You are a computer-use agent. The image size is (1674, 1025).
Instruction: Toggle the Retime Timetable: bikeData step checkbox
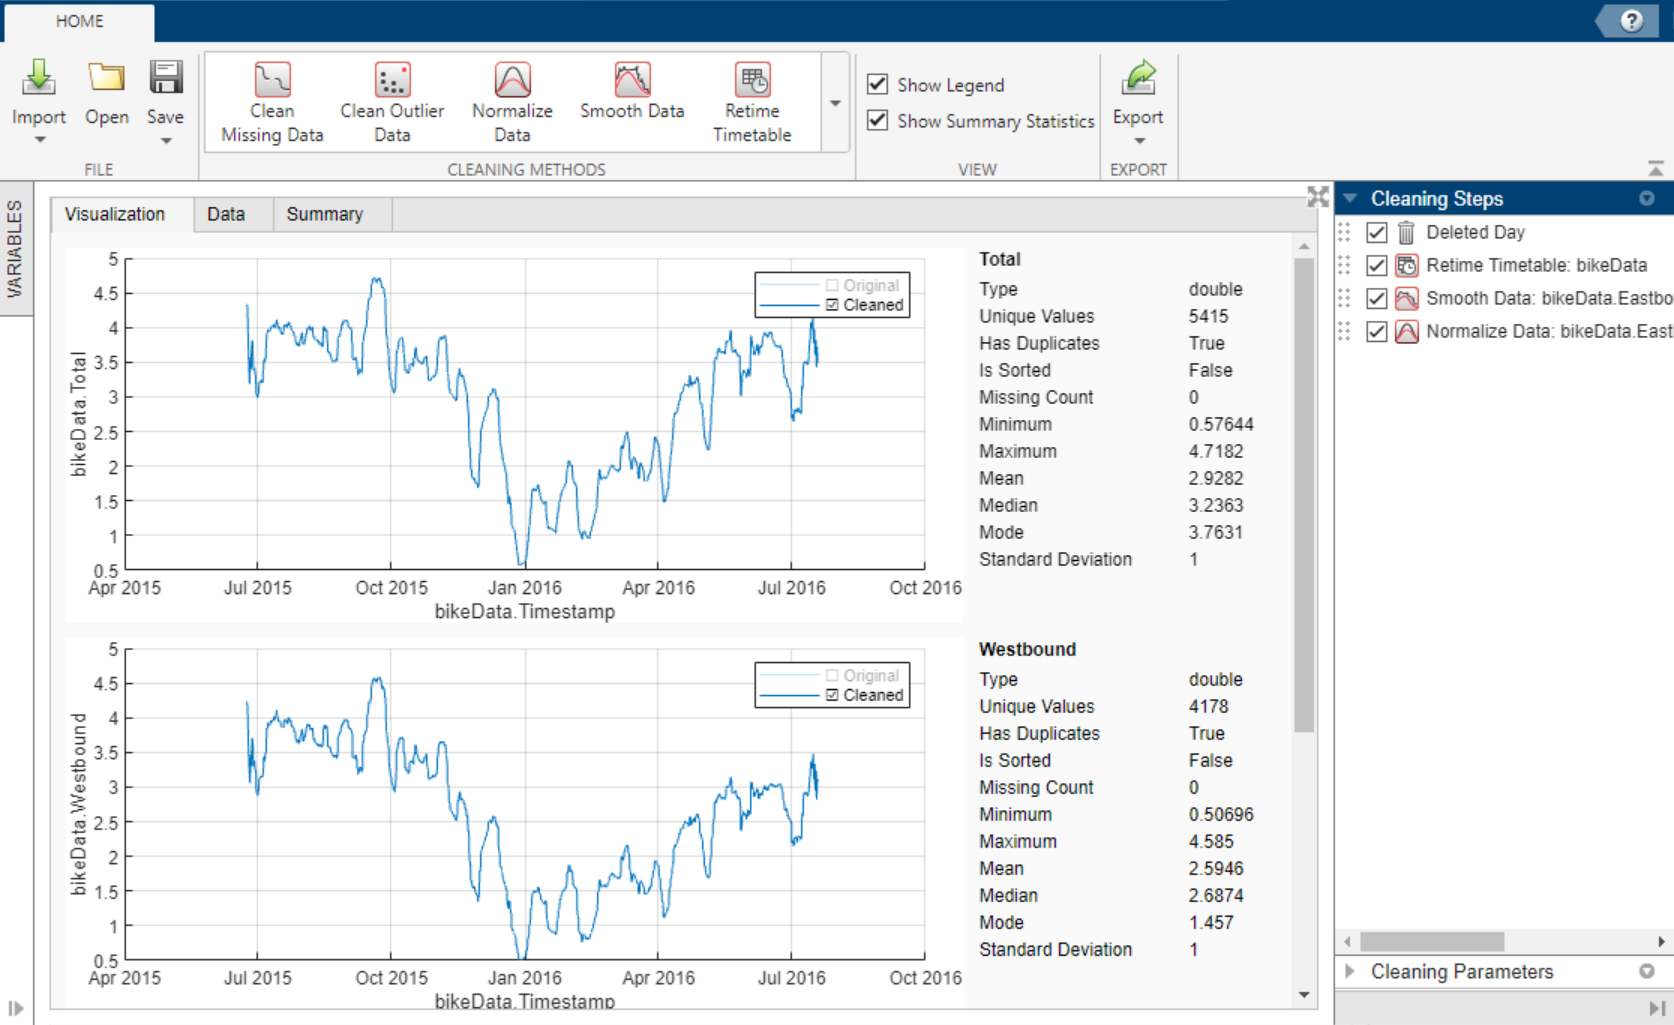tap(1377, 265)
